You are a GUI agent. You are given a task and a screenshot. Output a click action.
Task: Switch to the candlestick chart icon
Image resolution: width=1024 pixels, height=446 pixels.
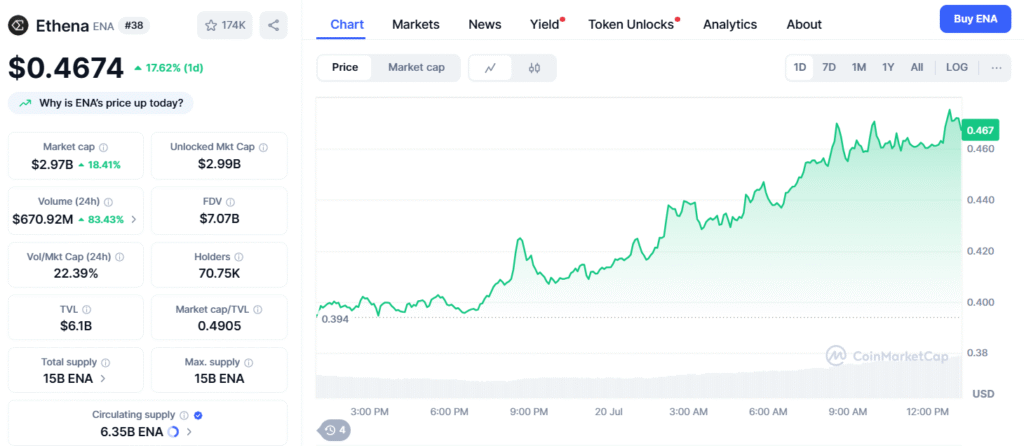pyautogui.click(x=534, y=68)
